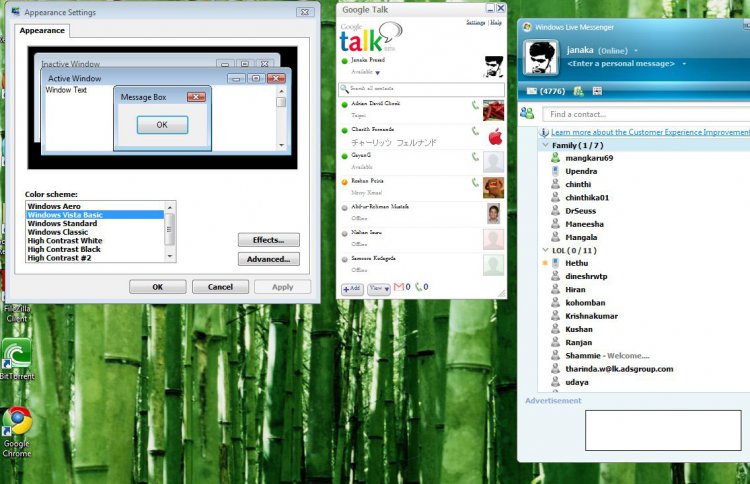
Task: Open Messenger email inbox showing (4776)
Action: [546, 91]
